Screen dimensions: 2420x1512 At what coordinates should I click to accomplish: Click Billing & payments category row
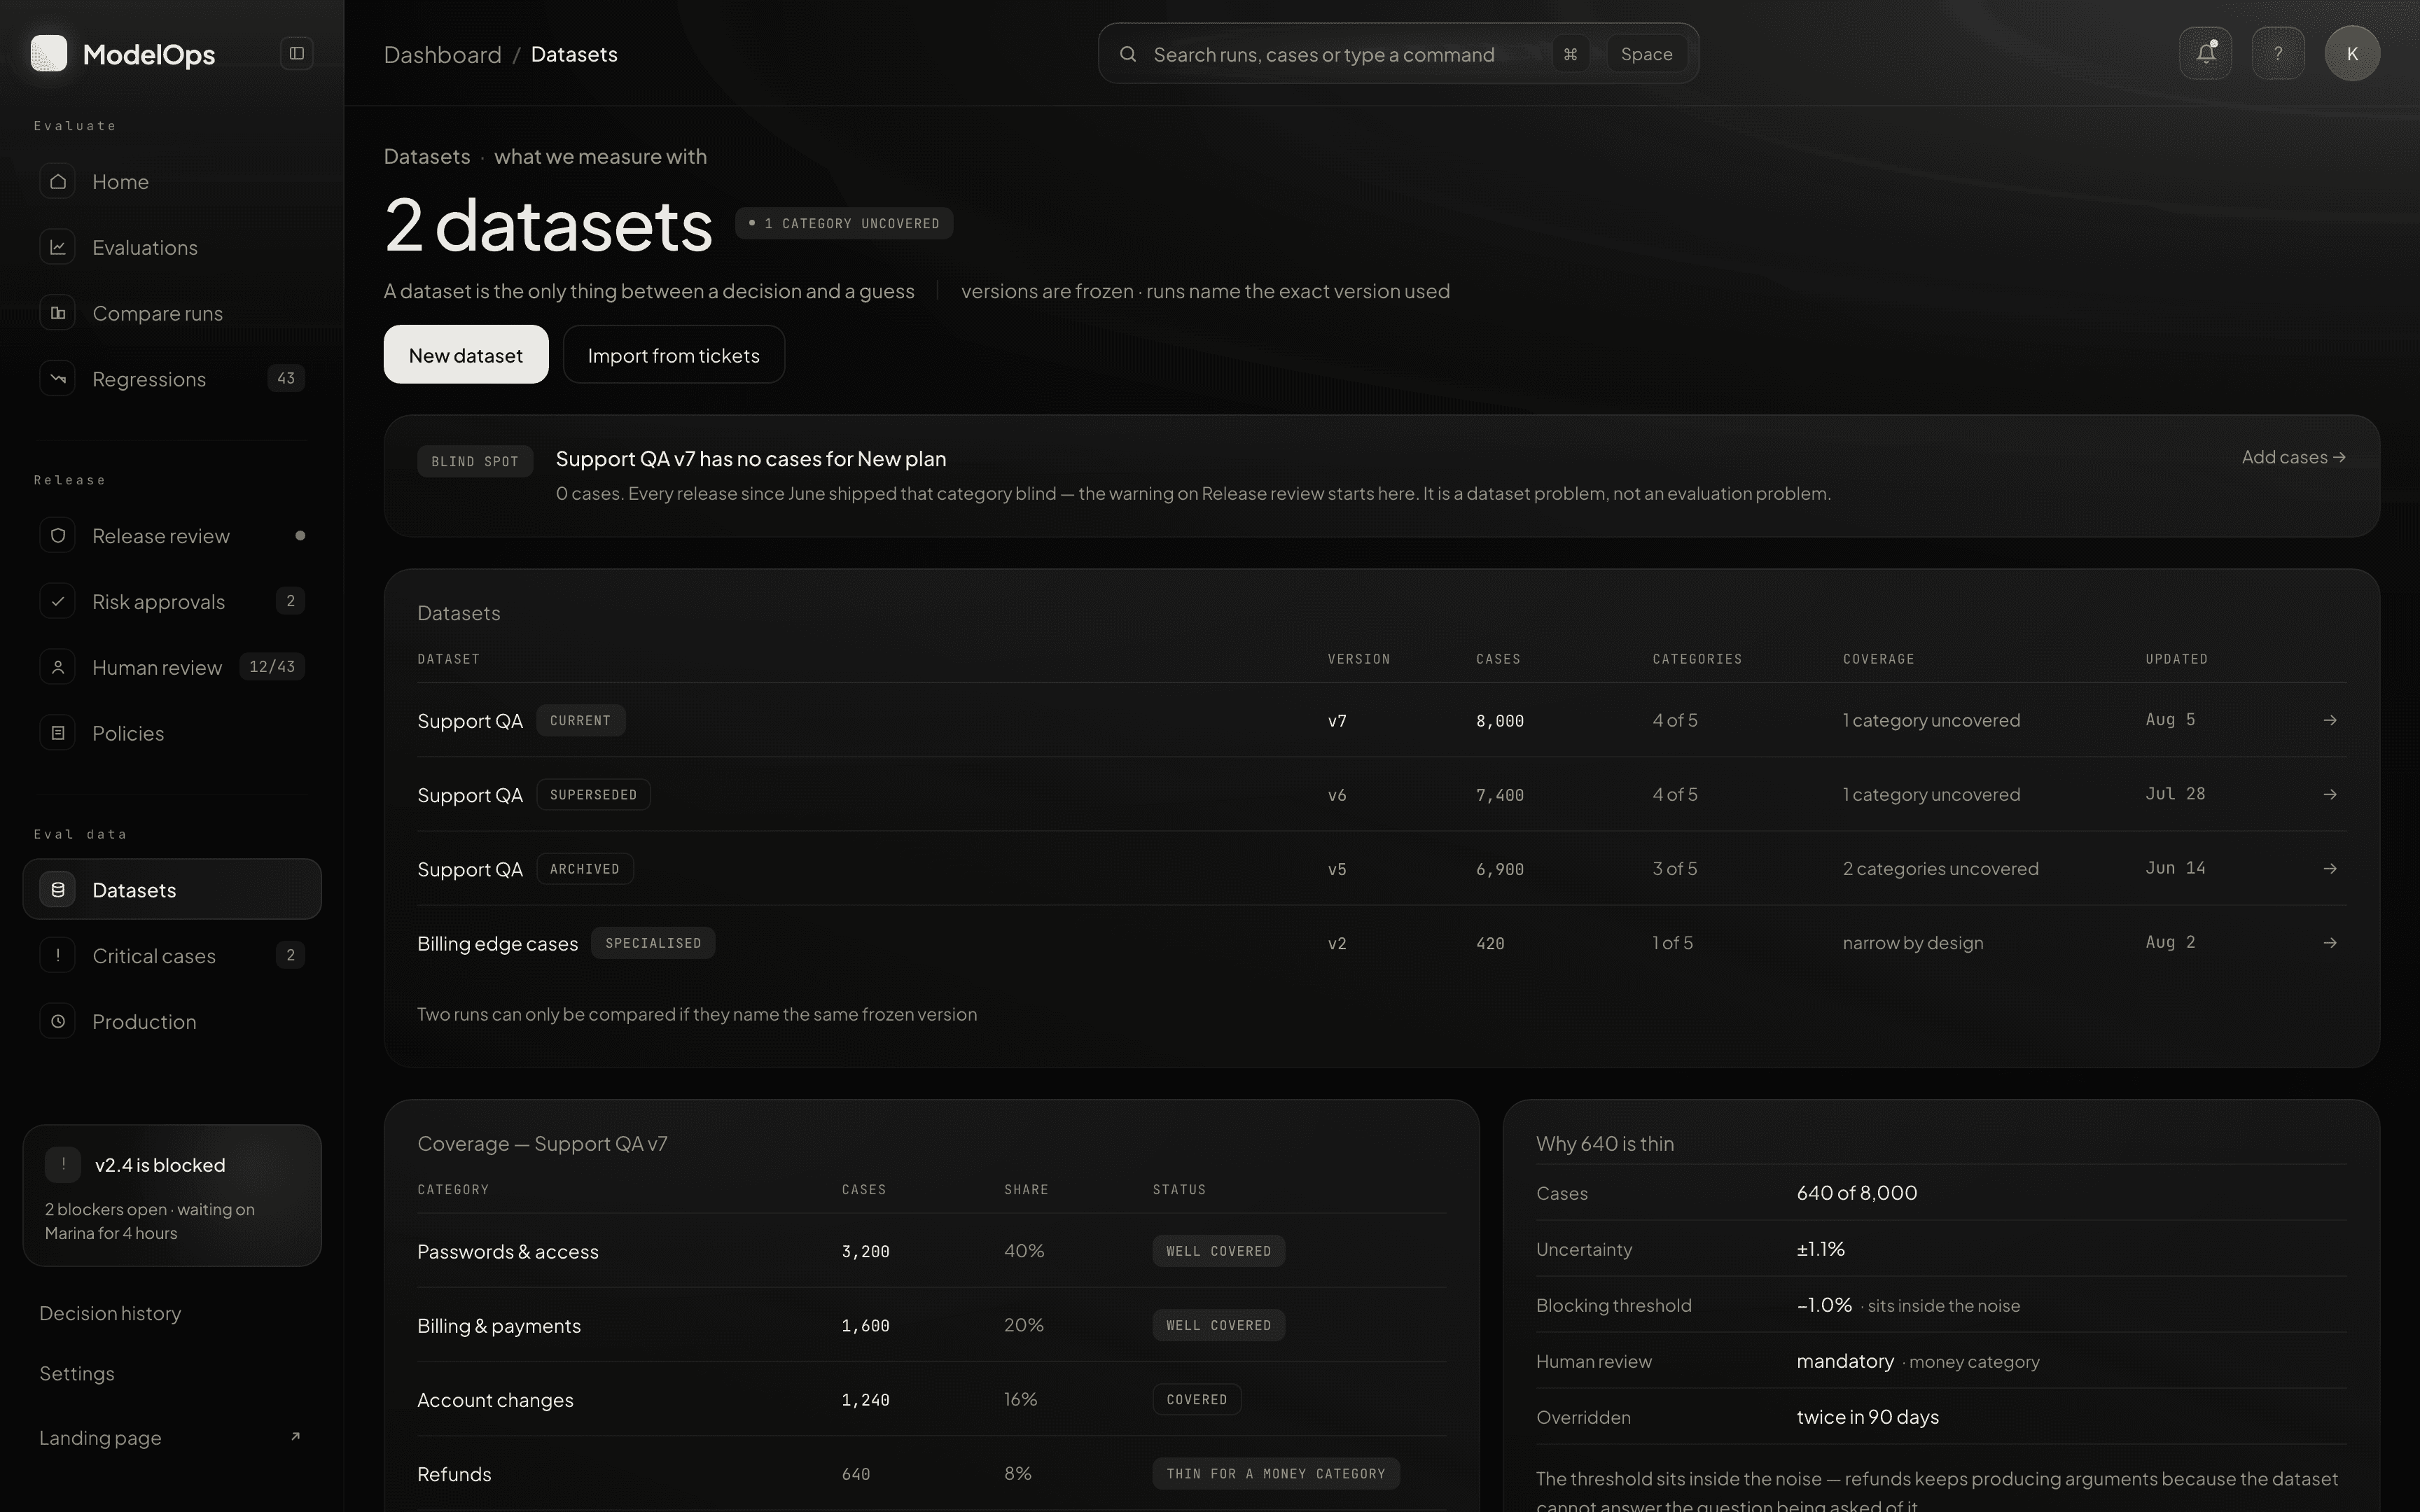click(932, 1325)
